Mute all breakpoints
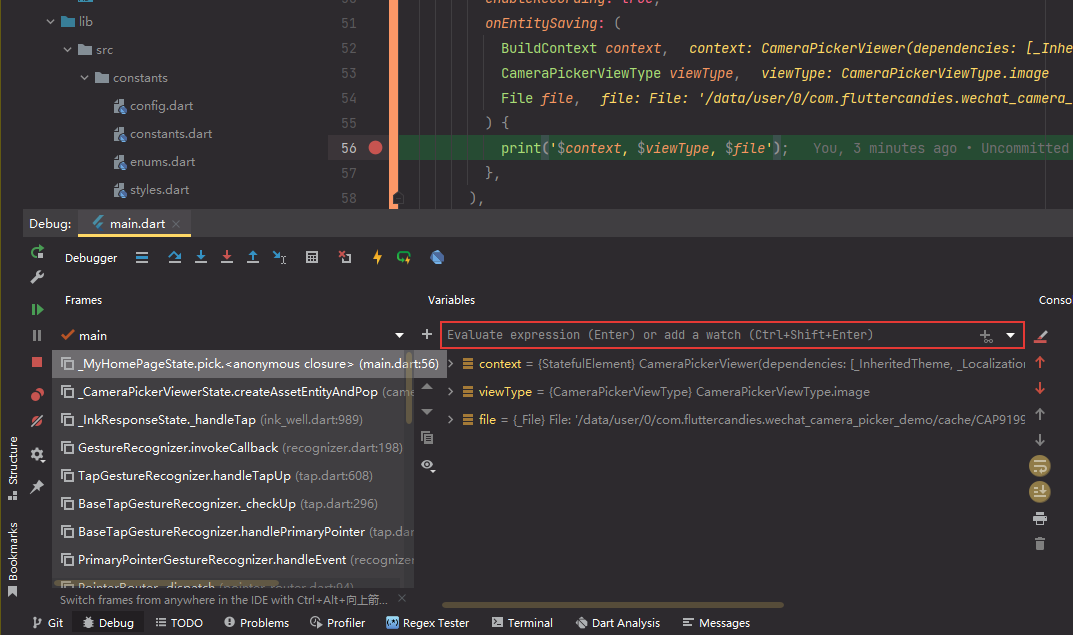The width and height of the screenshot is (1073, 635). pos(36,422)
